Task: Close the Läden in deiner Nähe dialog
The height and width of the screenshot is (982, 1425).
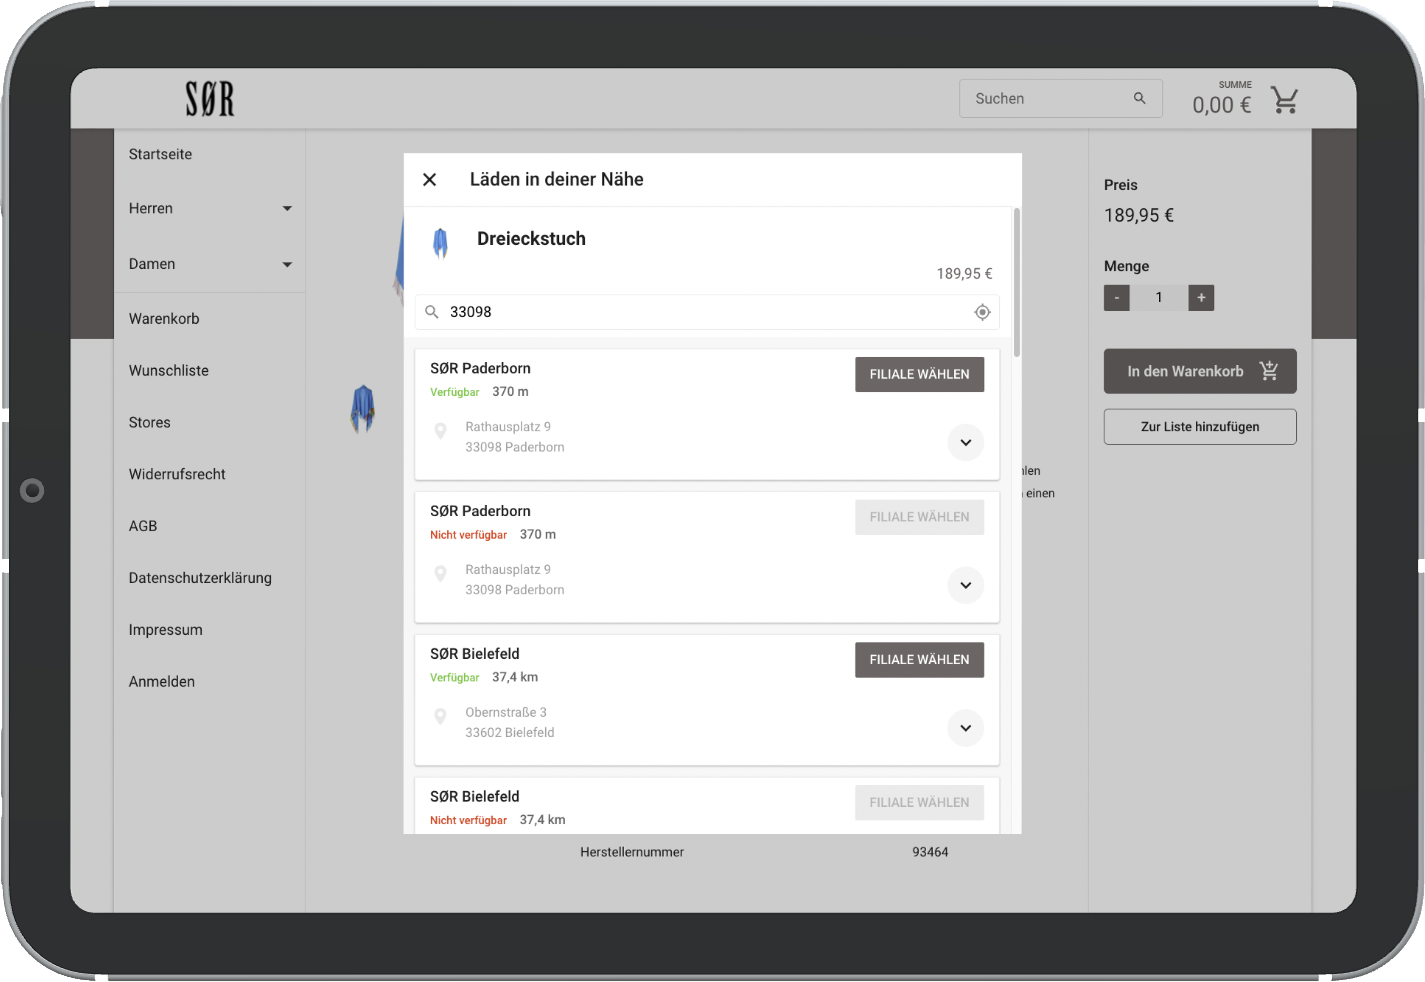Action: coord(430,180)
